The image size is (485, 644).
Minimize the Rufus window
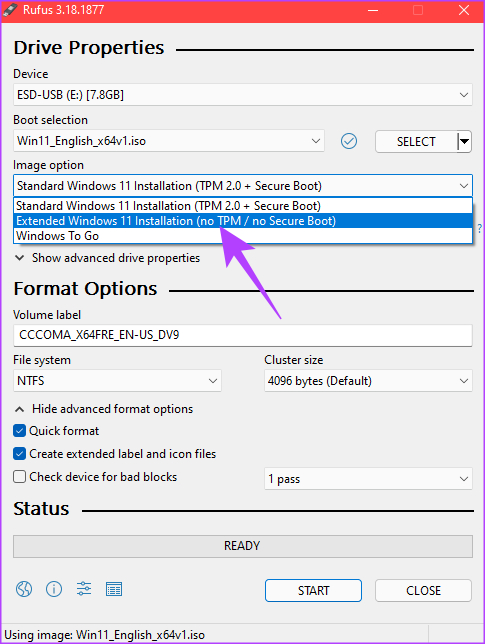tap(373, 10)
